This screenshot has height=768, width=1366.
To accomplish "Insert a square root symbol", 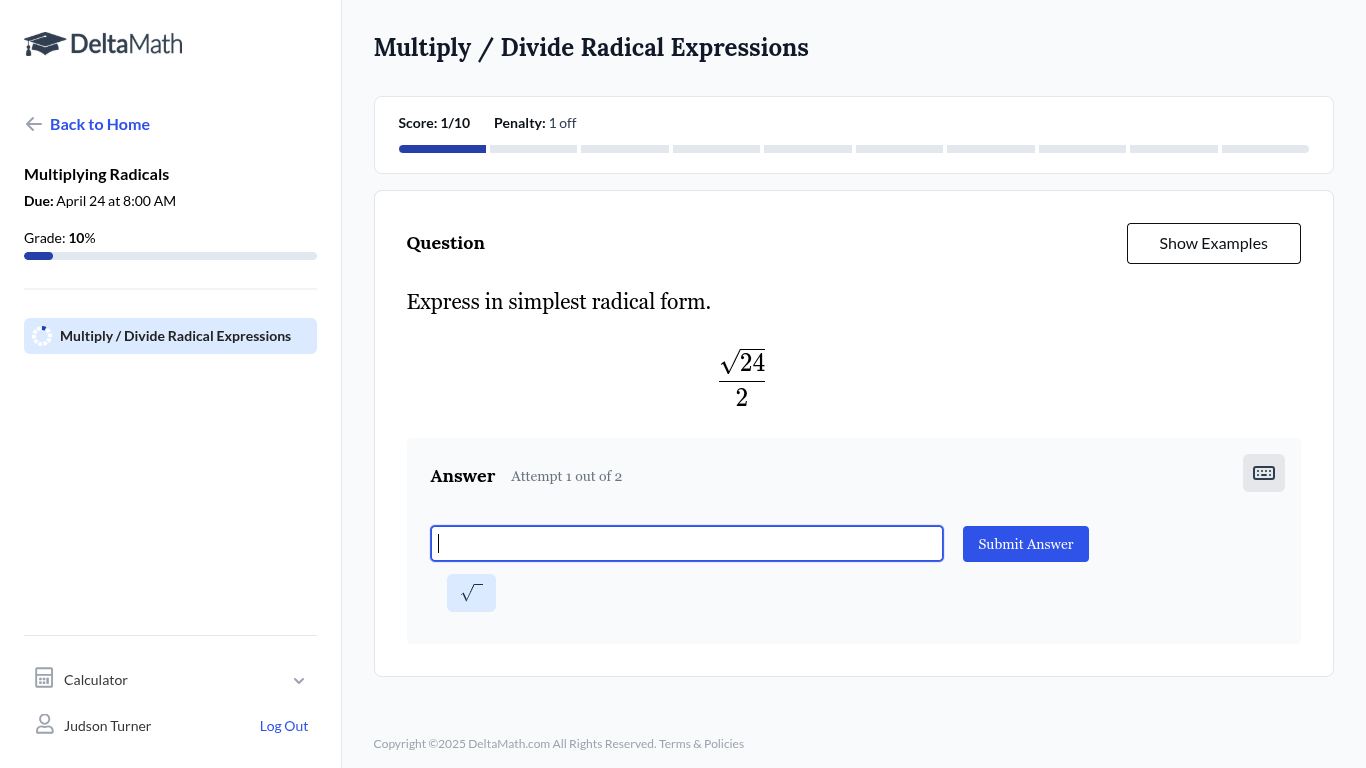I will click(471, 593).
